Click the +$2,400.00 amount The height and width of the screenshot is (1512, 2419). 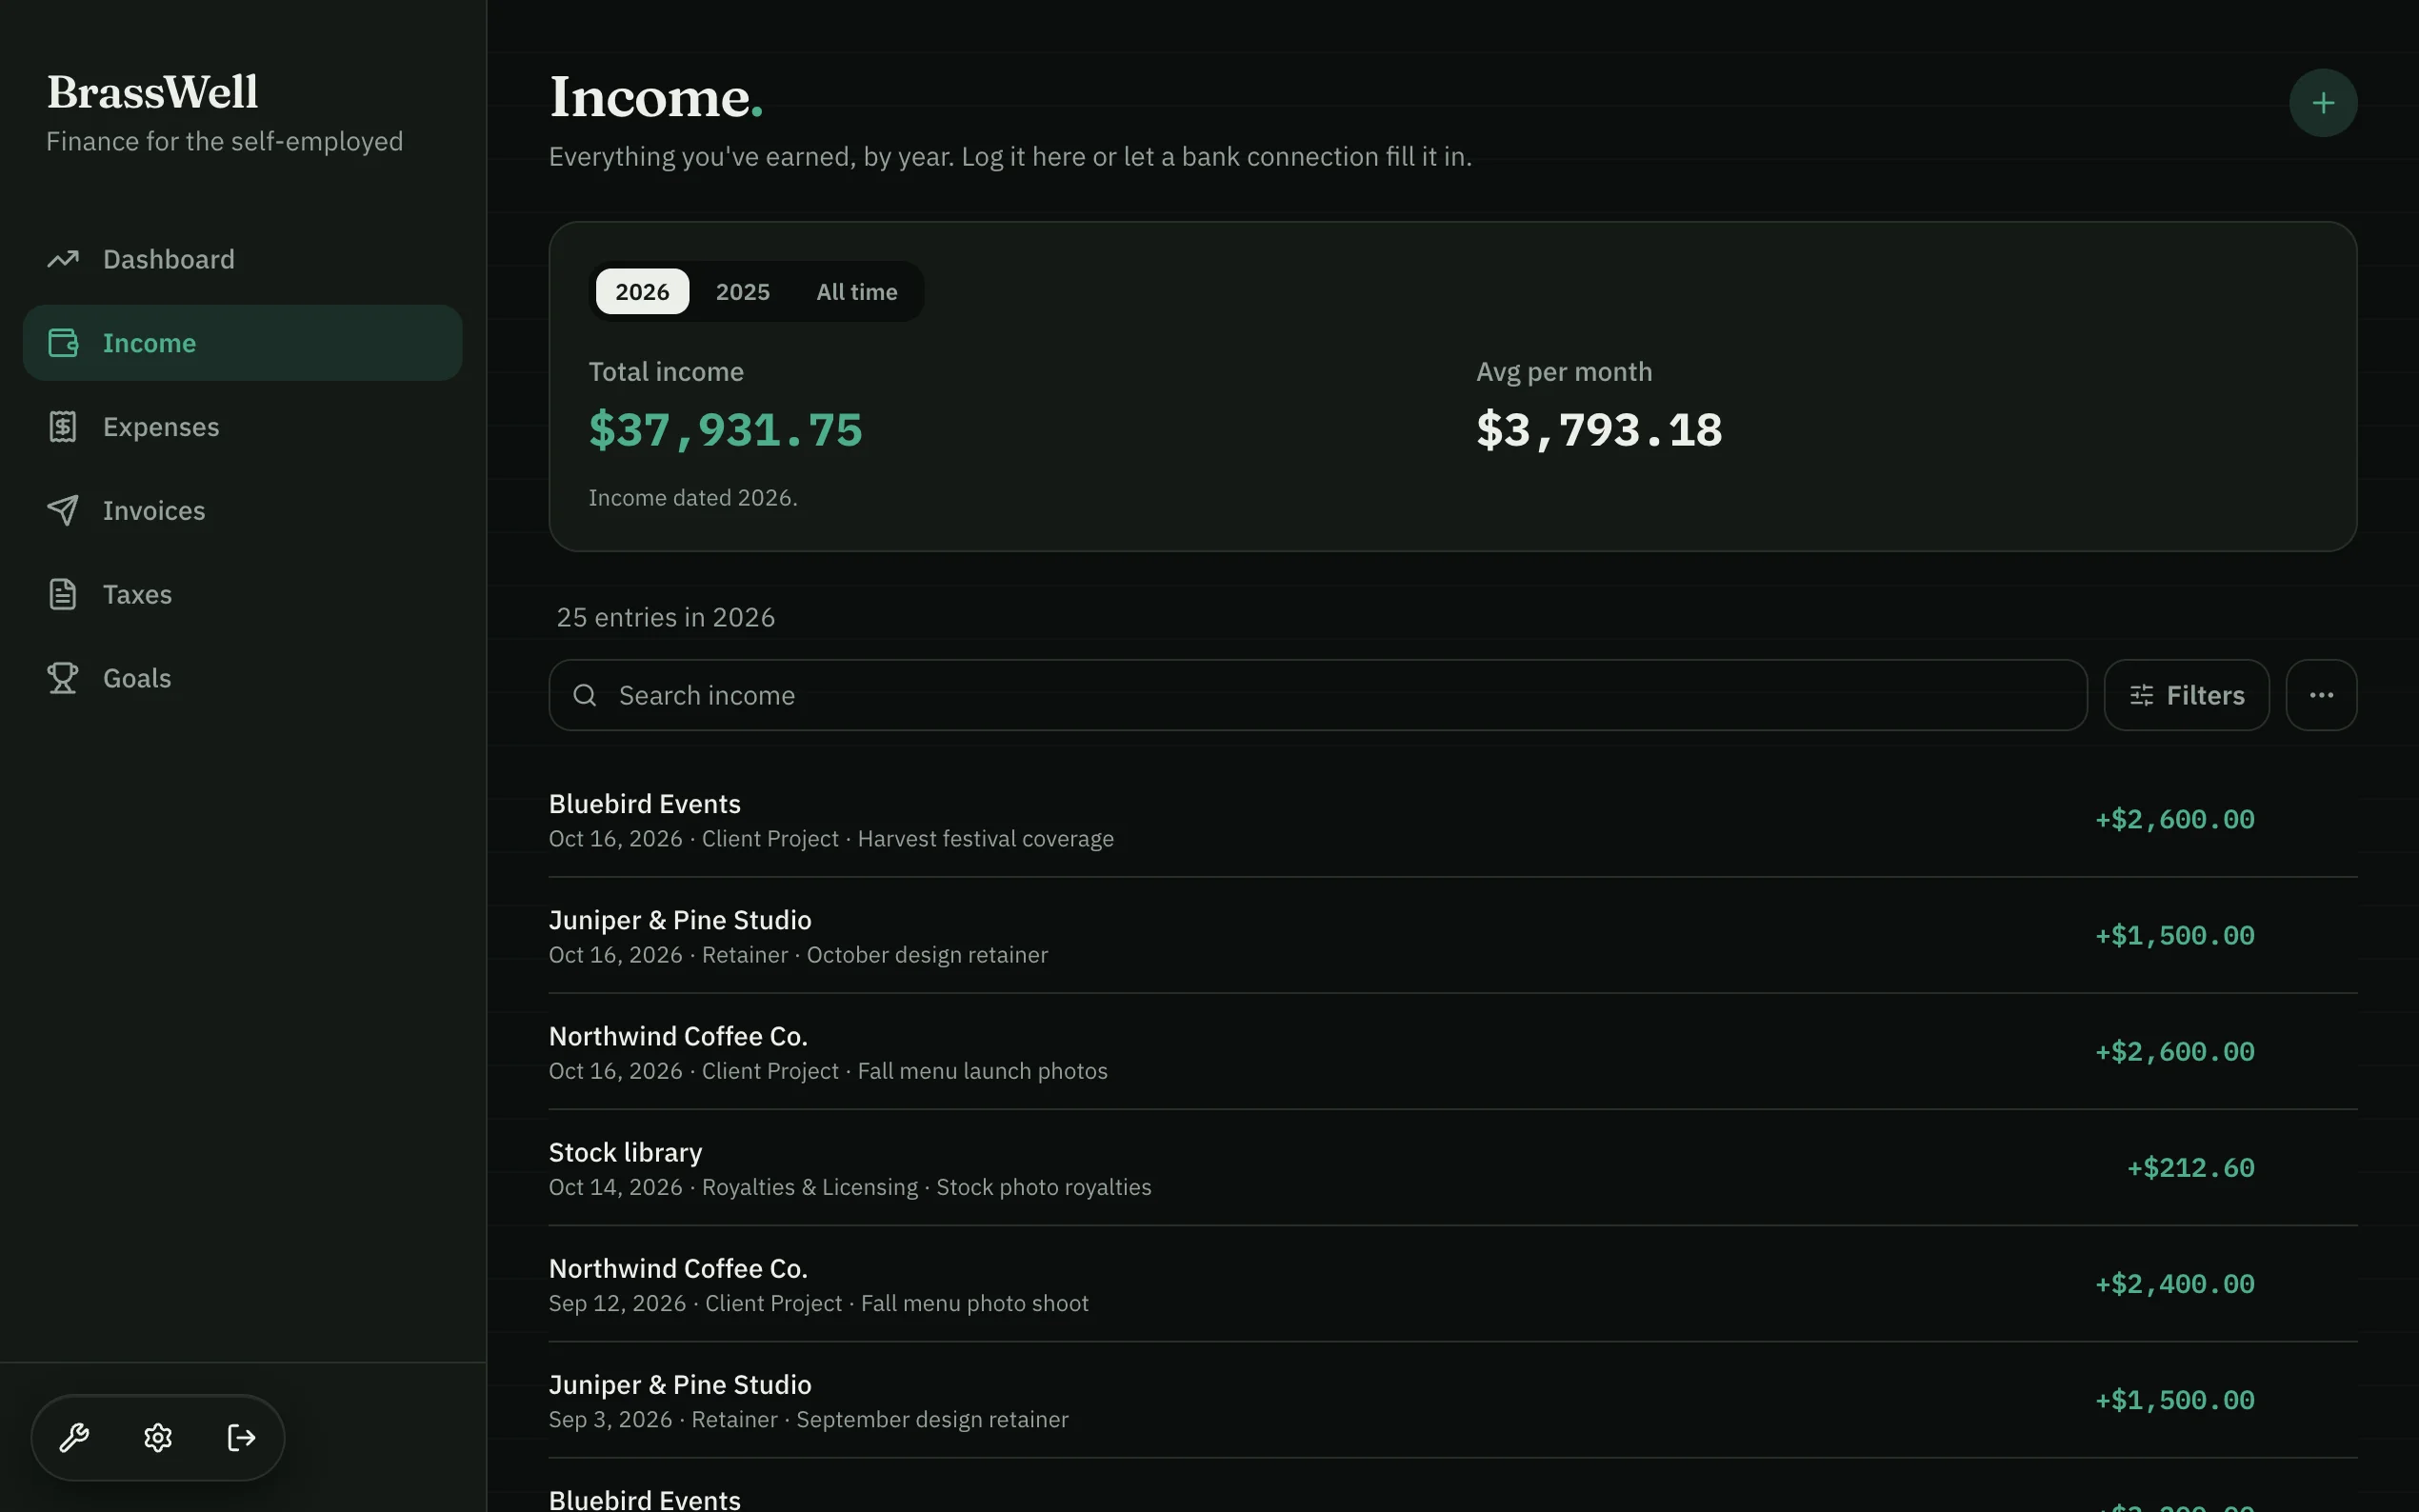coord(2174,1284)
